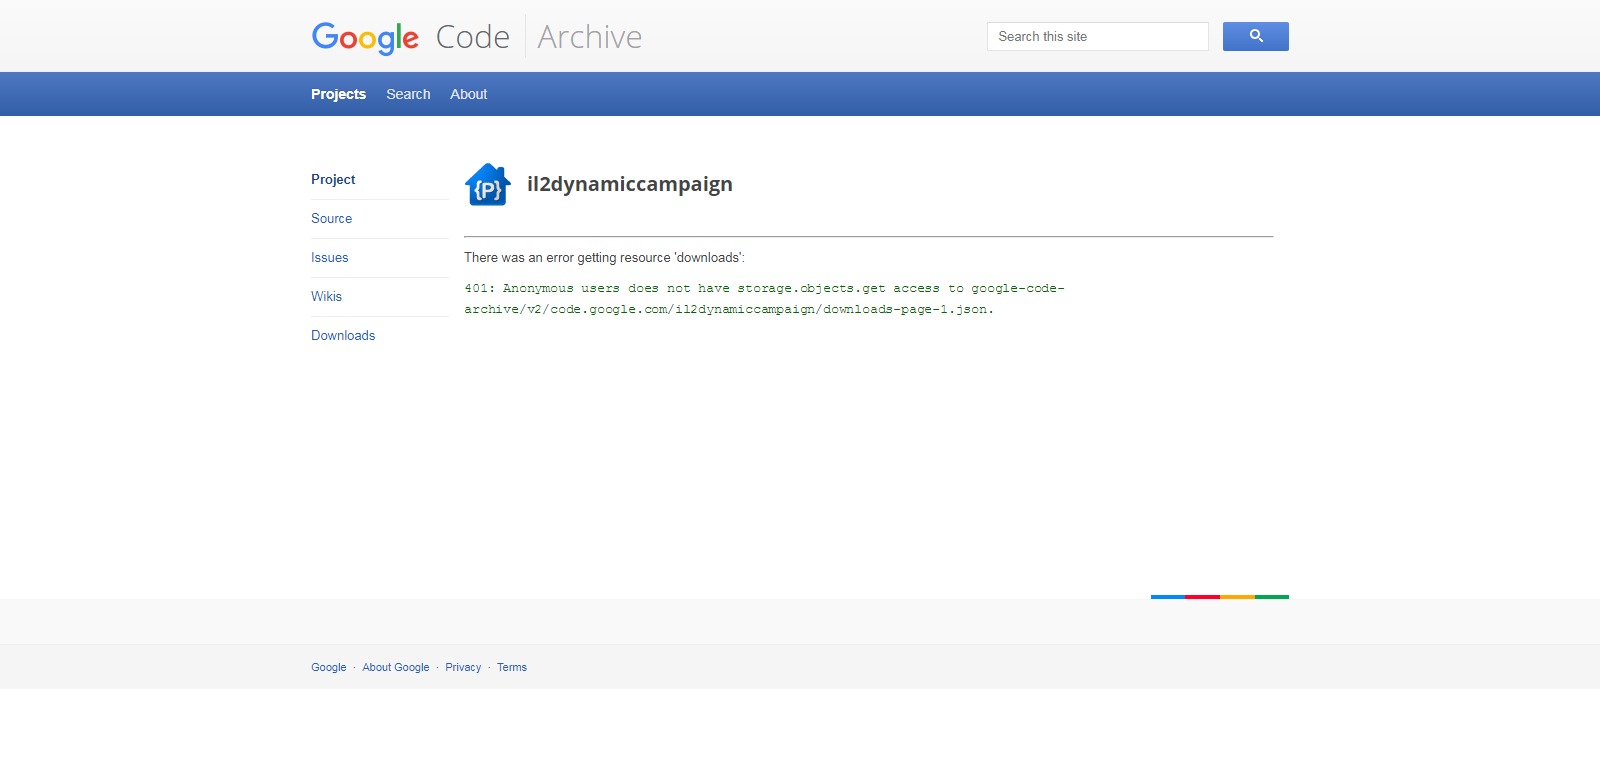Click the il2dynamiccampaign project title
This screenshot has height=771, width=1600.
(x=630, y=184)
